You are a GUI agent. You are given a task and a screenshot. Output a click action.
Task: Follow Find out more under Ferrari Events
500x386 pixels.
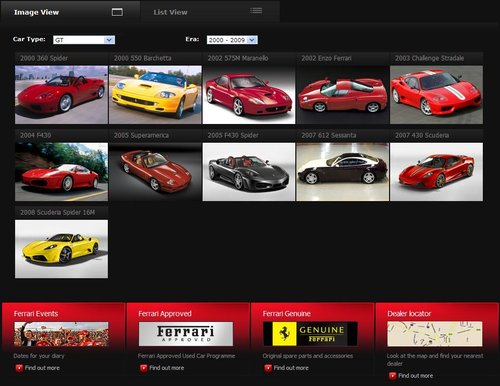42,368
